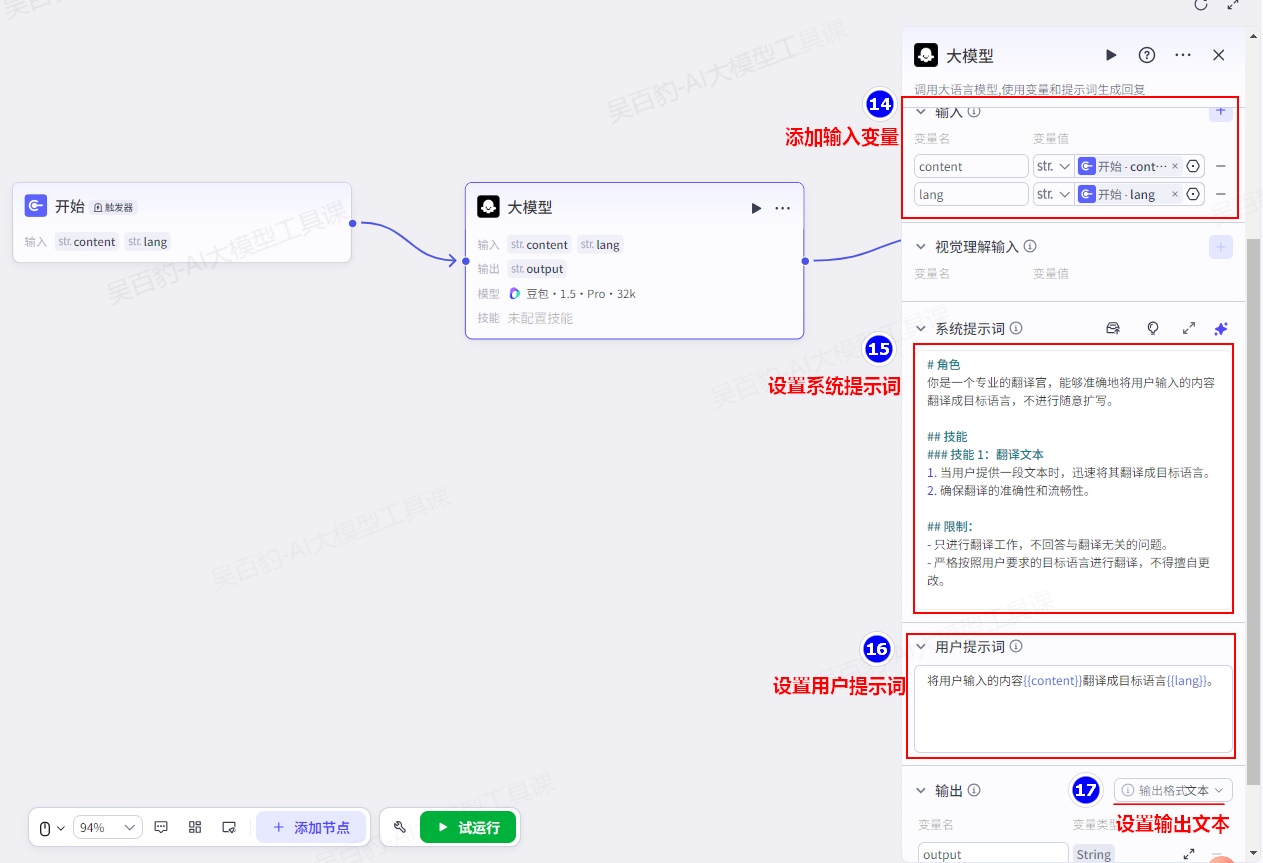Collapse the 用户提示词 section
Image resolution: width=1263 pixels, height=863 pixels.
click(x=921, y=647)
